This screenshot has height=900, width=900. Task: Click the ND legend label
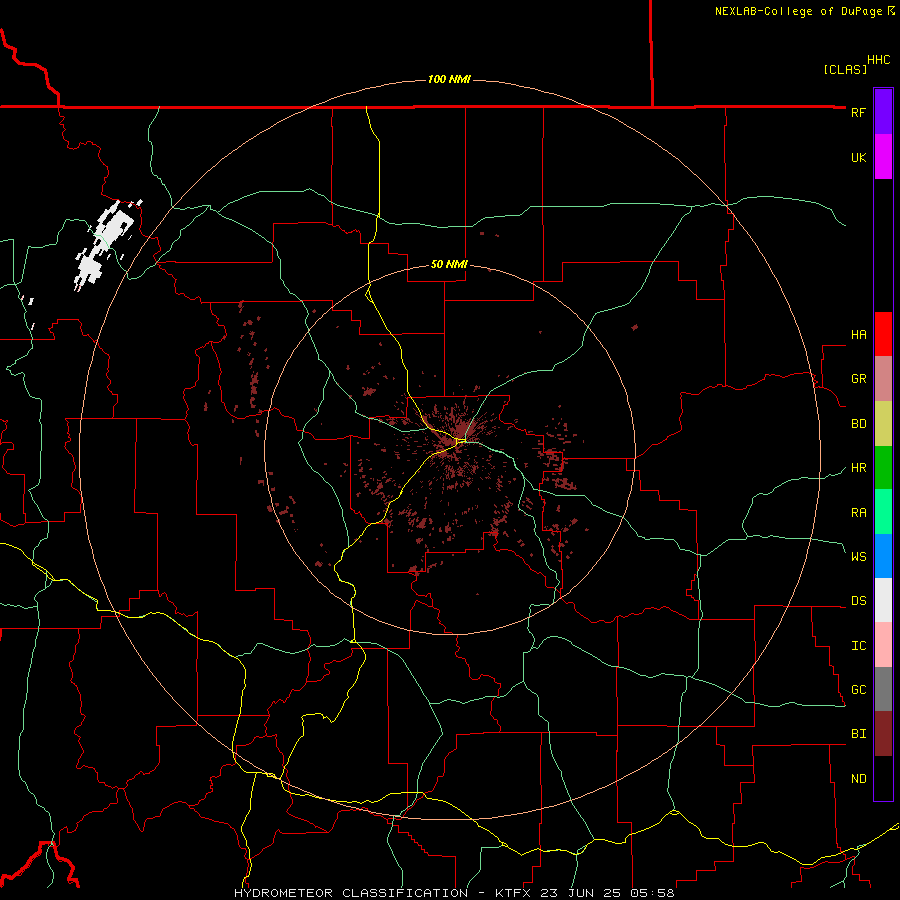858,779
